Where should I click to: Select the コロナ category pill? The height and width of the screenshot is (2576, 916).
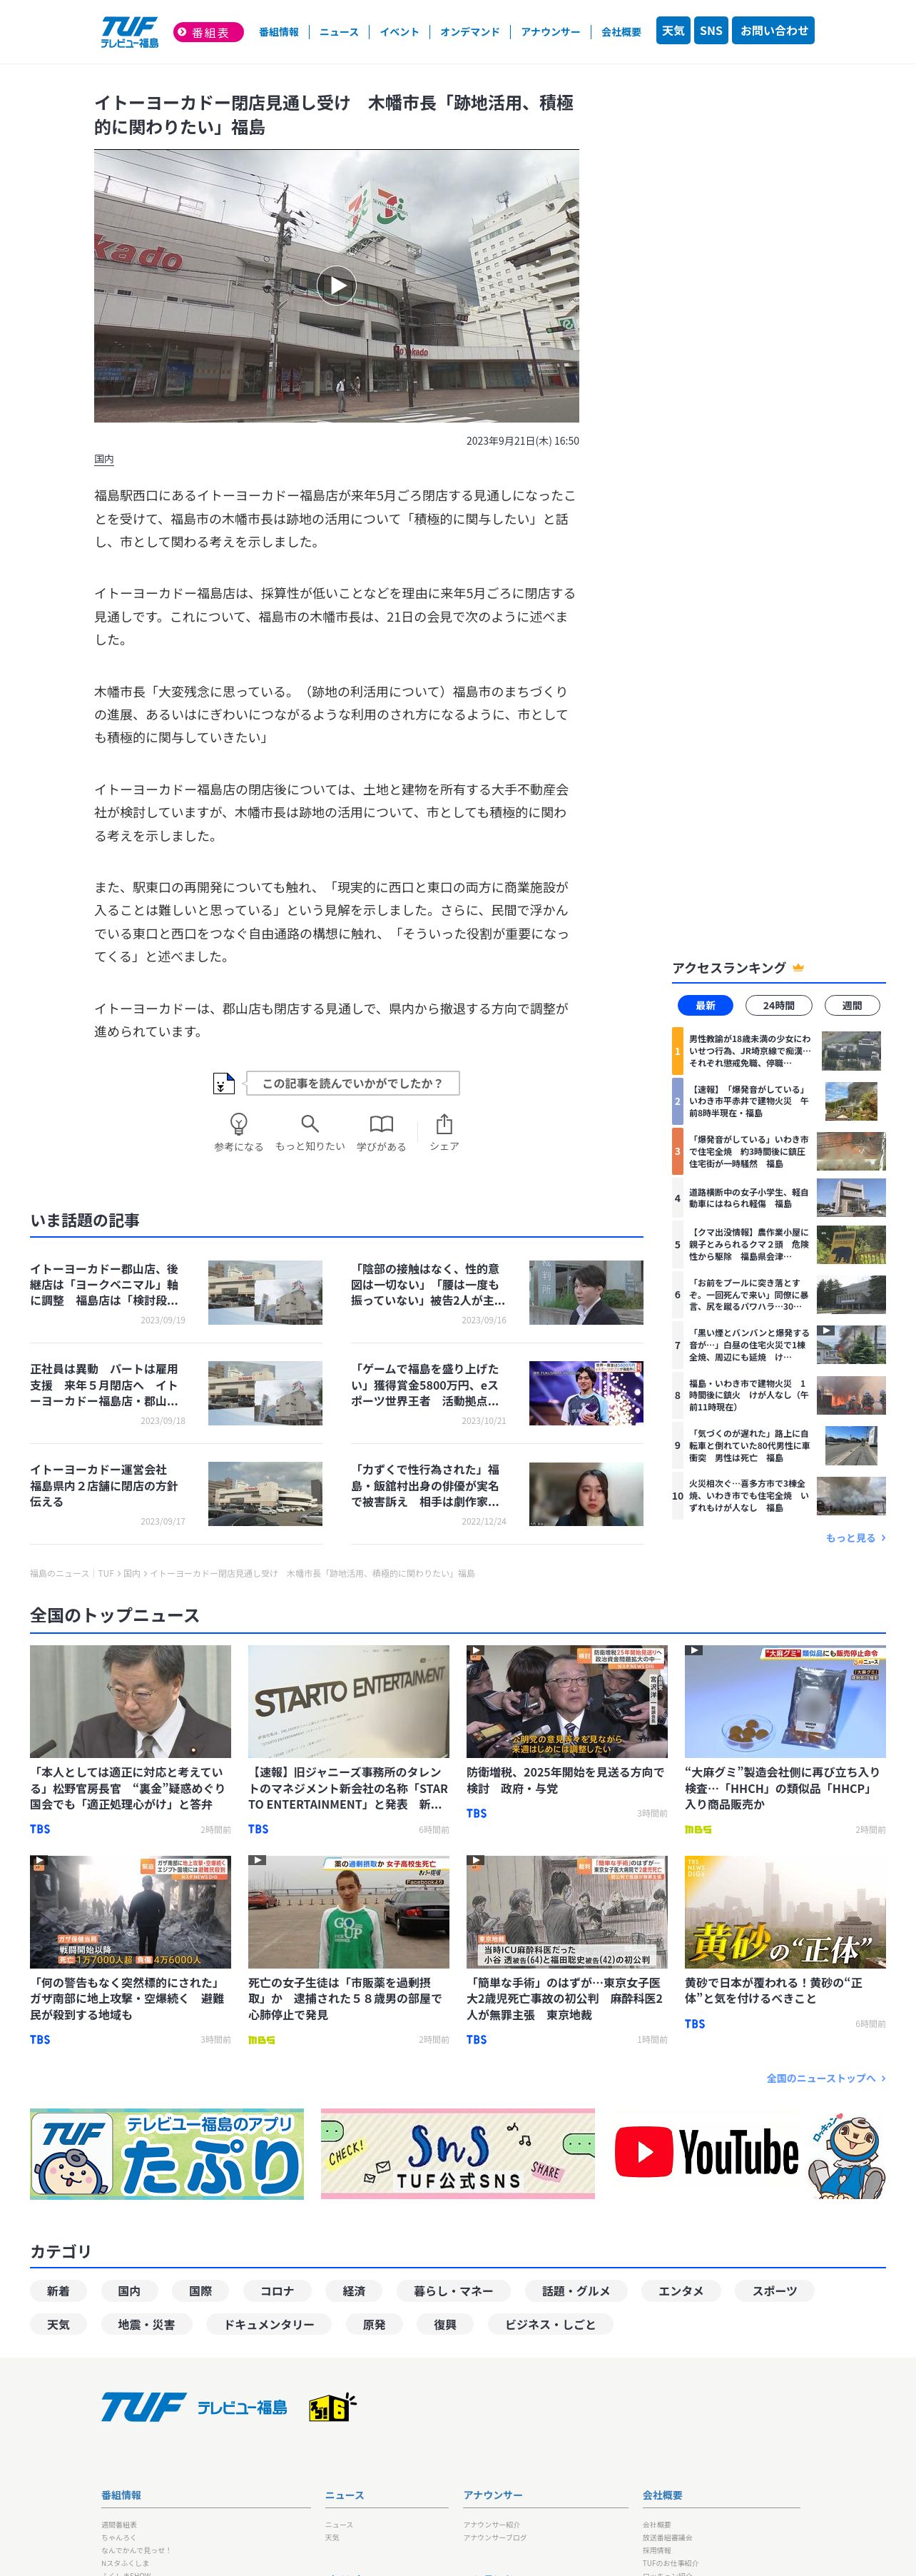(x=277, y=2290)
